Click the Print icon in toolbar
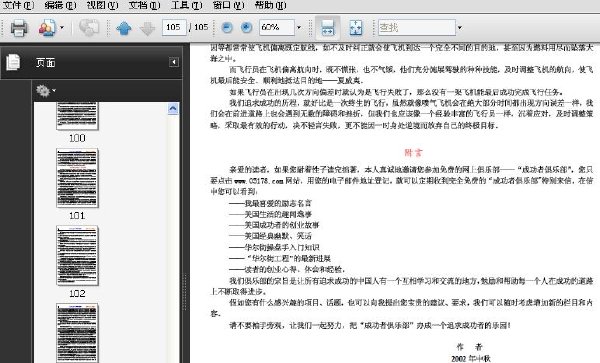 19,28
